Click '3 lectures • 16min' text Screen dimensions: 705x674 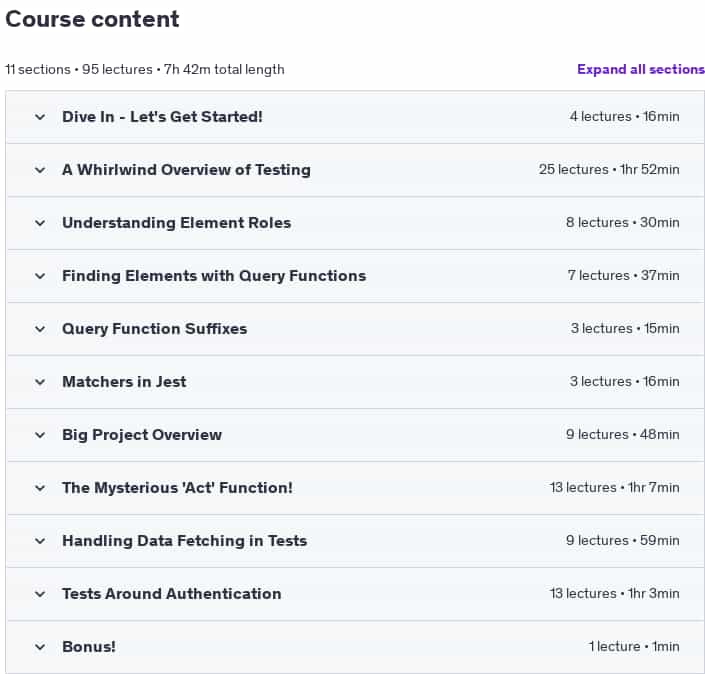tap(625, 382)
